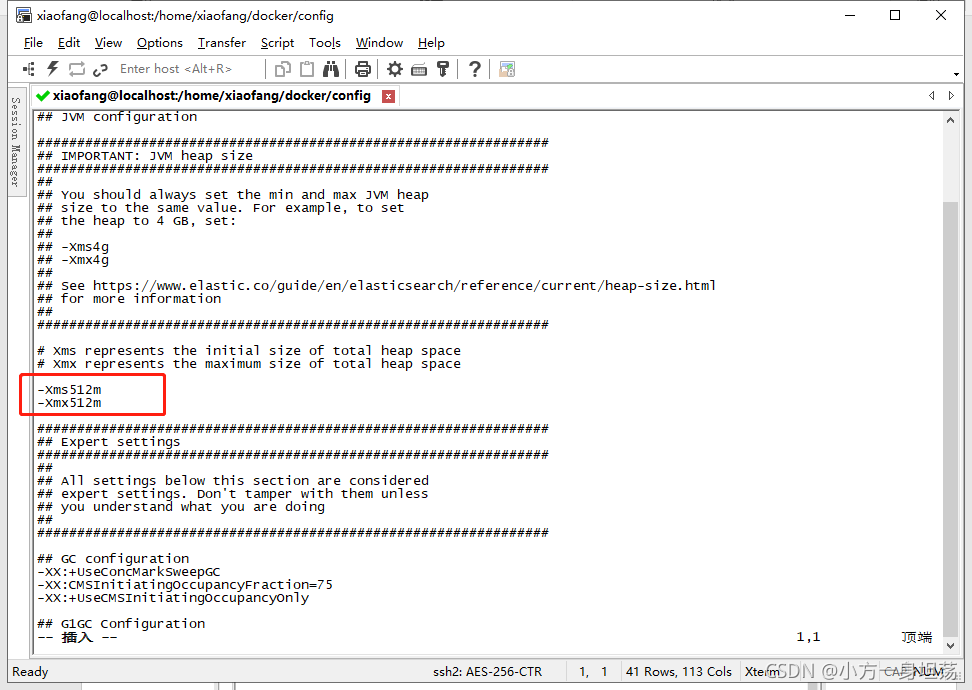Click the 'ssh2: AES-256-CTR' status bar entry
Viewport: 972px width, 690px height.
[x=487, y=672]
